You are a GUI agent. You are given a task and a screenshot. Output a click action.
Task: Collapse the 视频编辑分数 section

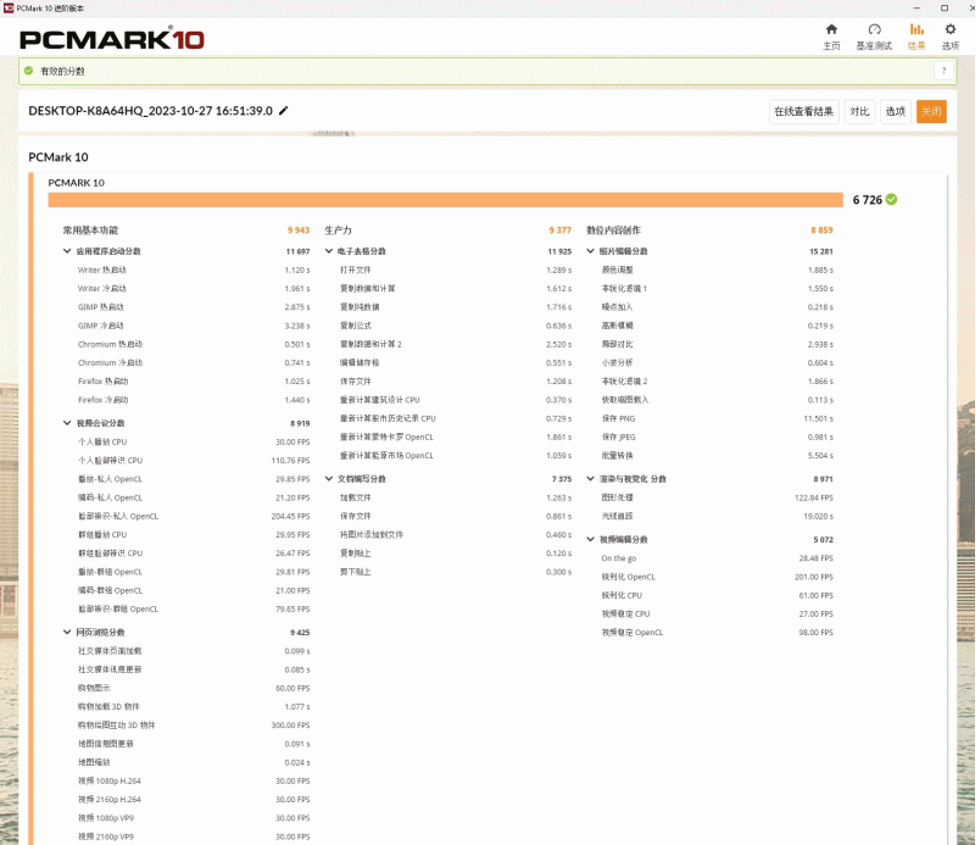pos(591,539)
